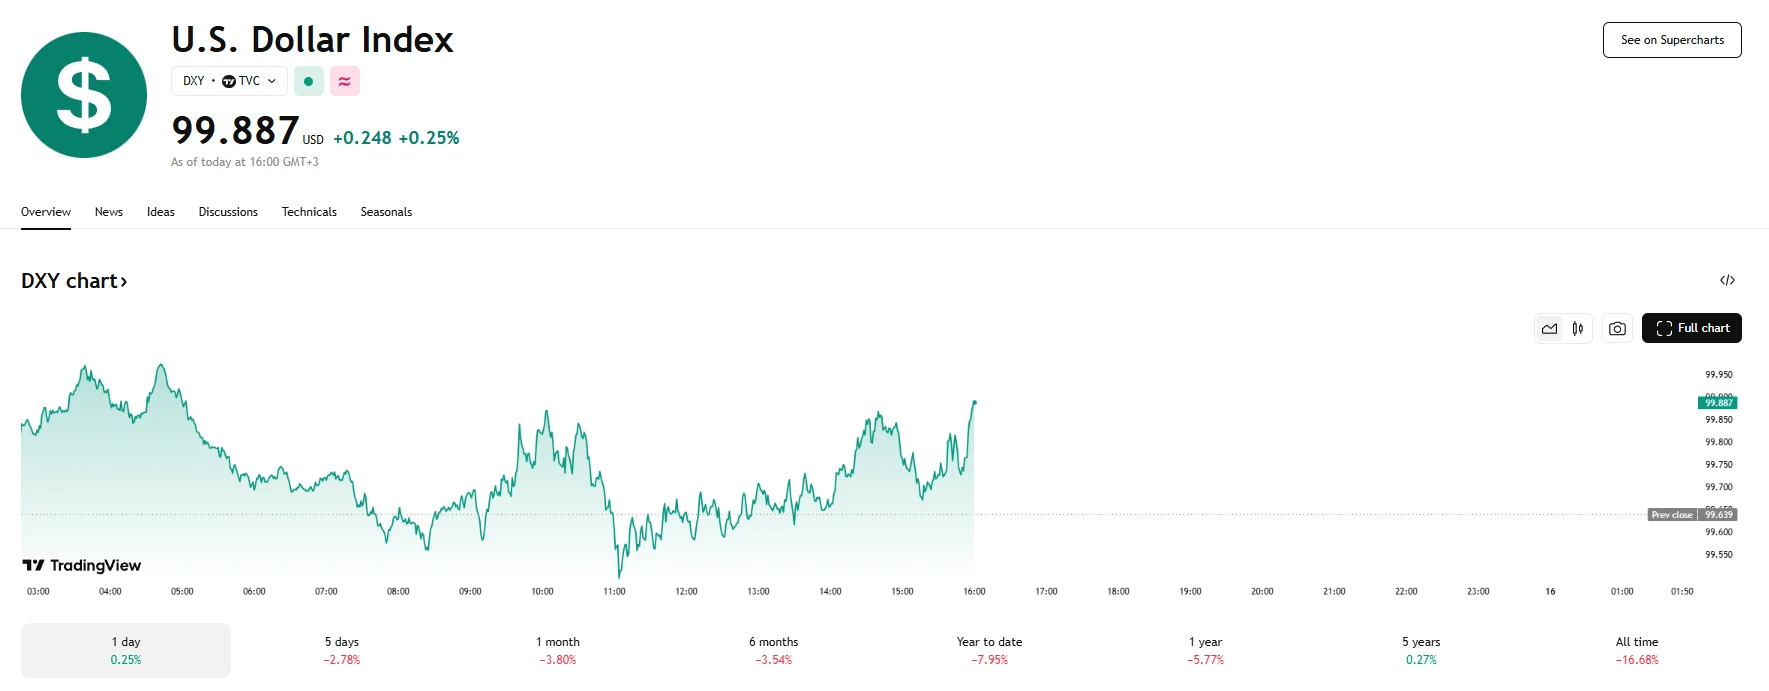Switch chart to area line style
This screenshot has width=1769, height=691.
(x=1550, y=328)
